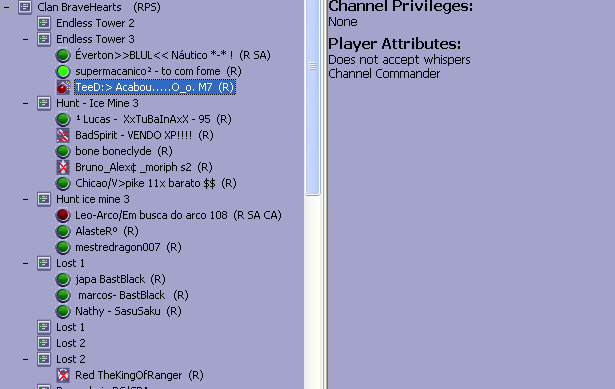Click the green icon beside Nathy - SasuSaku
The height and width of the screenshot is (389, 615).
tap(63, 311)
